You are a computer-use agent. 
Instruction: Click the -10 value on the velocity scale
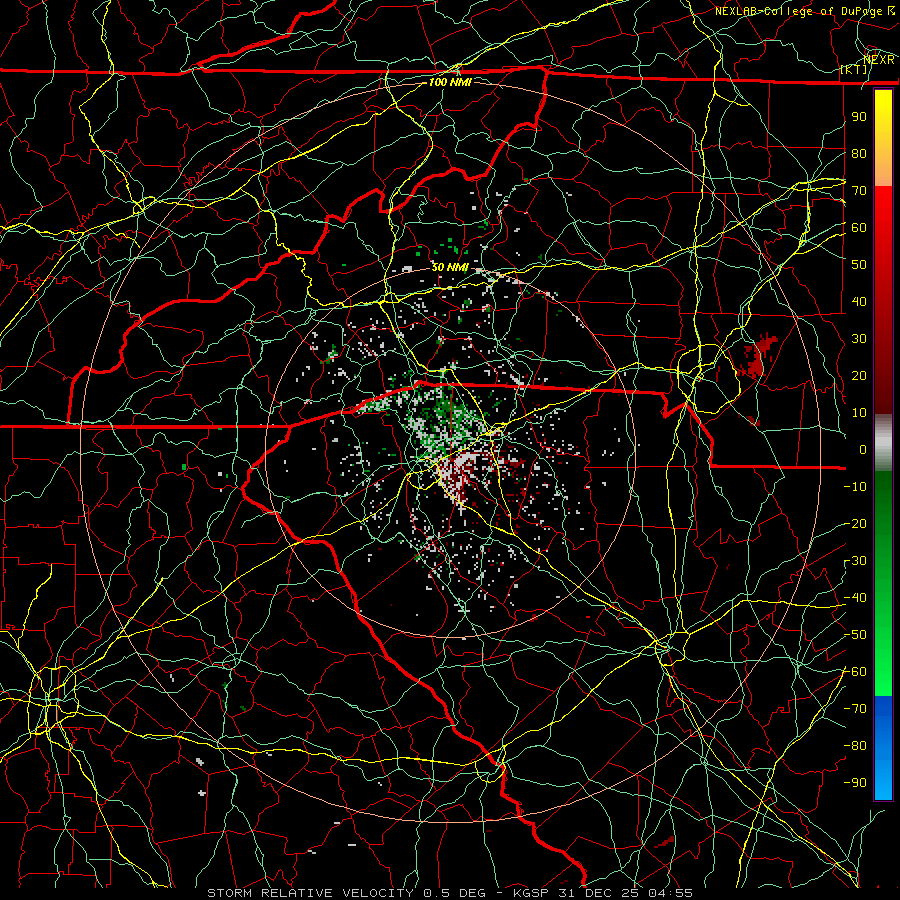click(855, 487)
